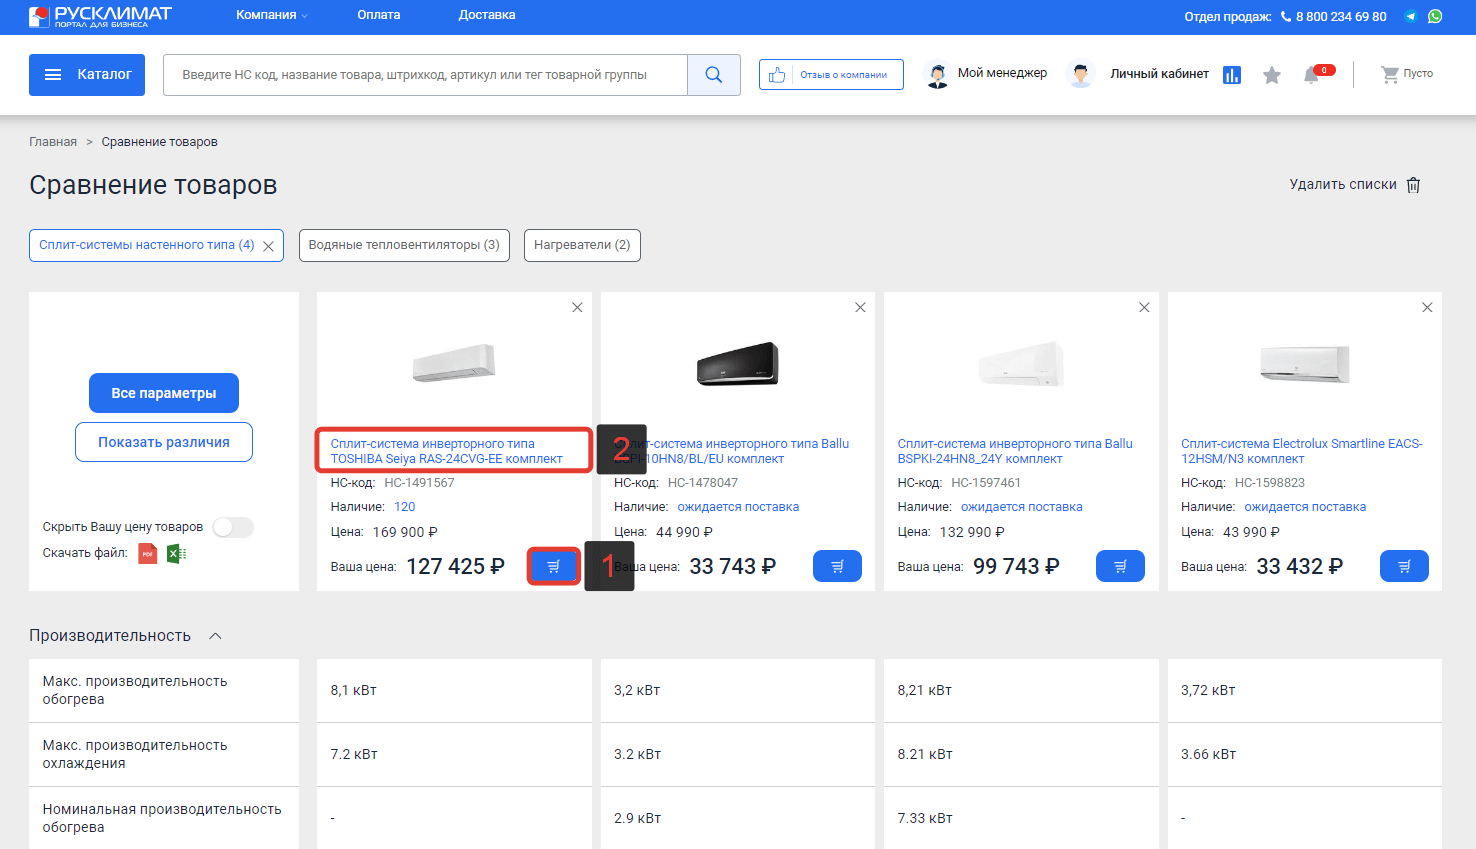Click the Личный кабинет avatar icon
The height and width of the screenshot is (849, 1476).
pos(1080,75)
